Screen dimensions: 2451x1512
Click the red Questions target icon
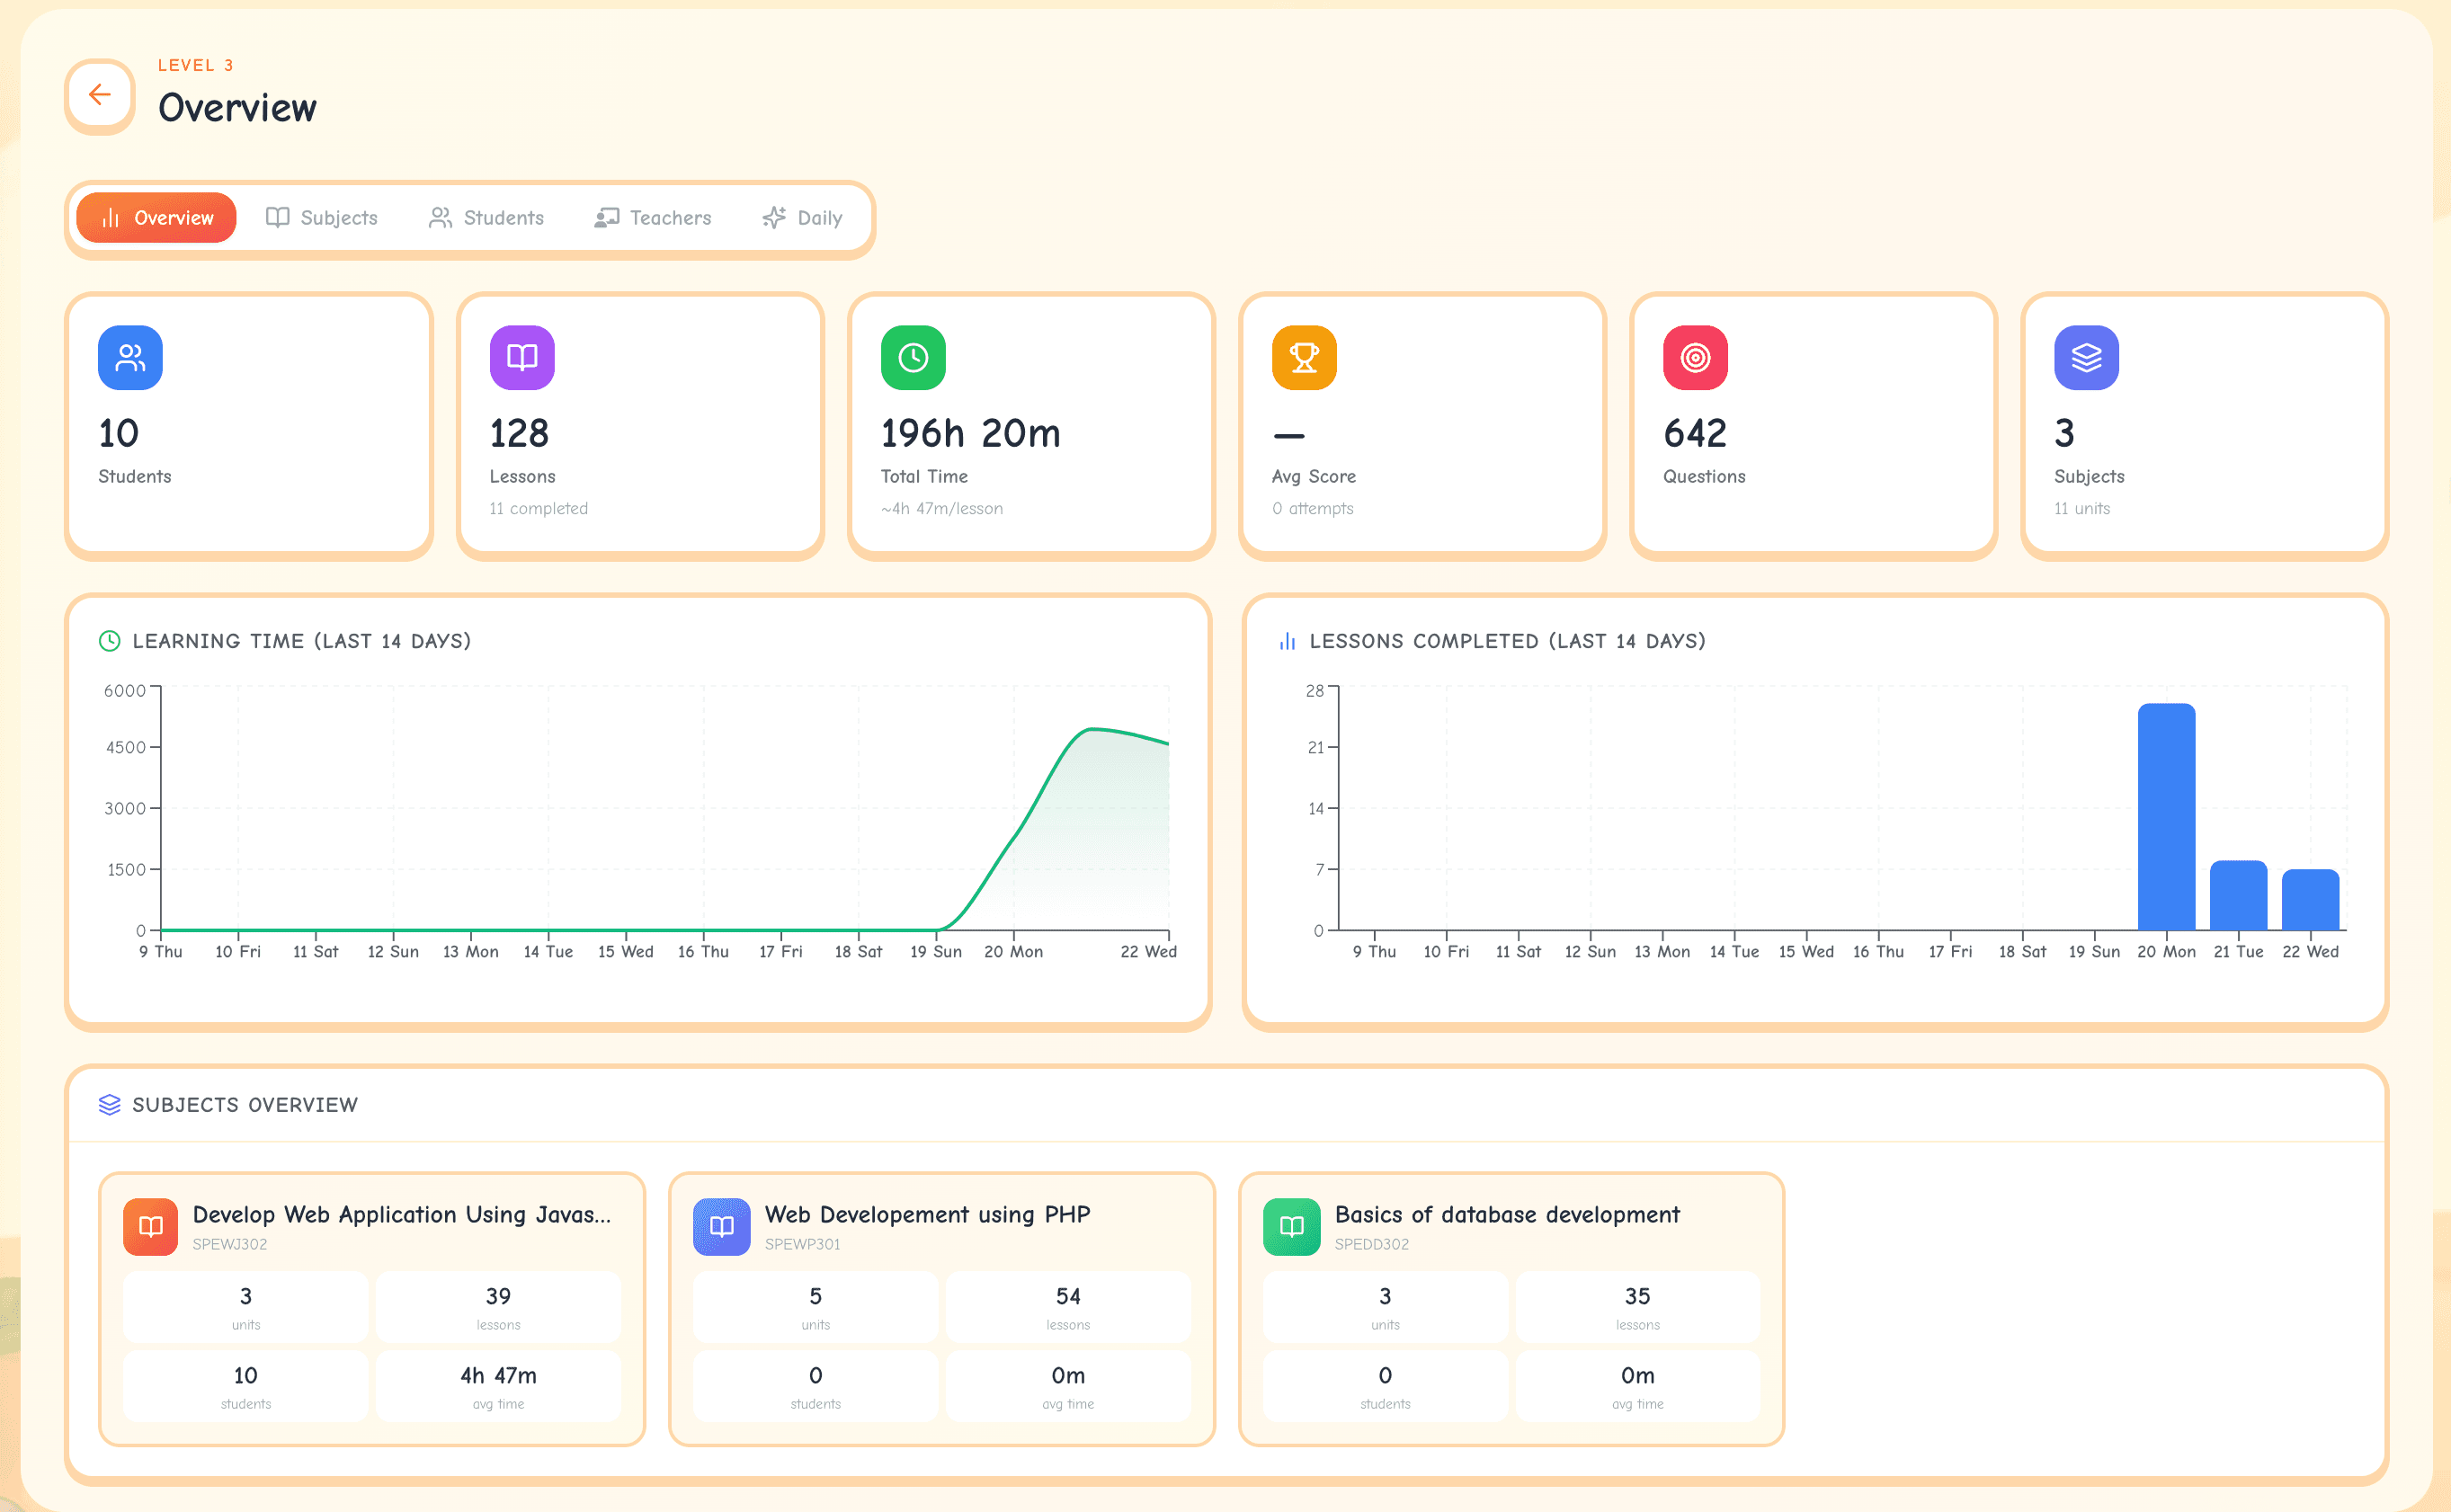[1695, 358]
